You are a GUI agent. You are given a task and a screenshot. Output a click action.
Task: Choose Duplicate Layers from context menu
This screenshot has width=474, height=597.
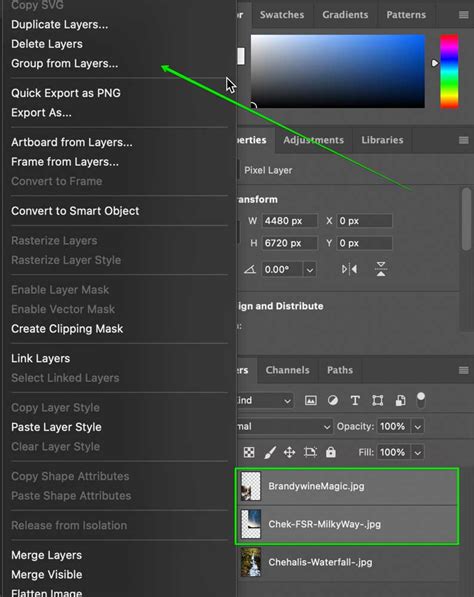(x=59, y=24)
